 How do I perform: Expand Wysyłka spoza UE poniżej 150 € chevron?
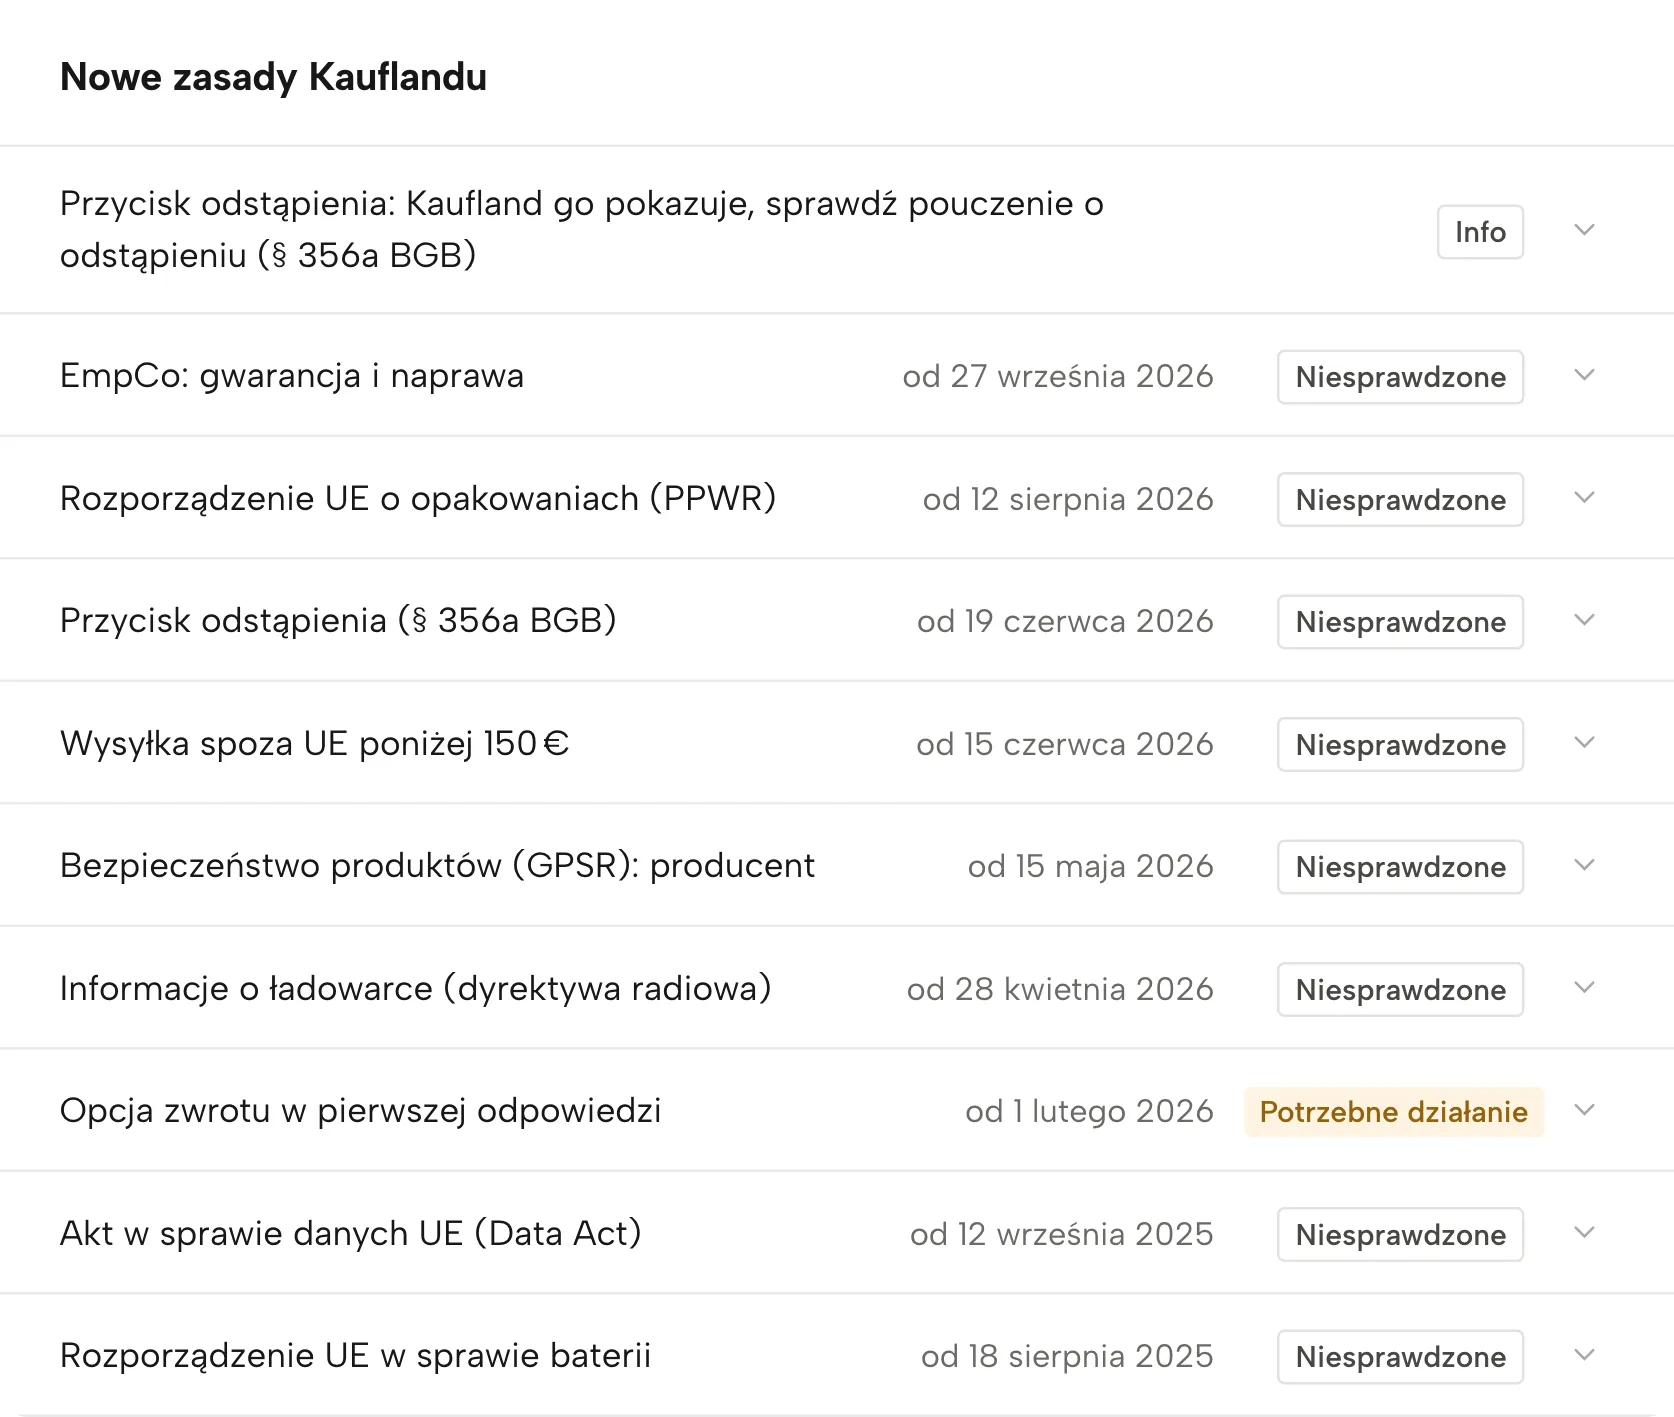point(1584,743)
